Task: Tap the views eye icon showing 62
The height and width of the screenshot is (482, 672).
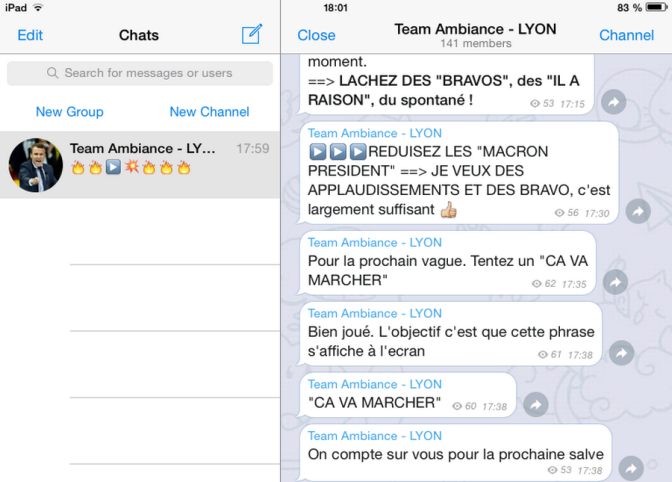Action: point(537,284)
